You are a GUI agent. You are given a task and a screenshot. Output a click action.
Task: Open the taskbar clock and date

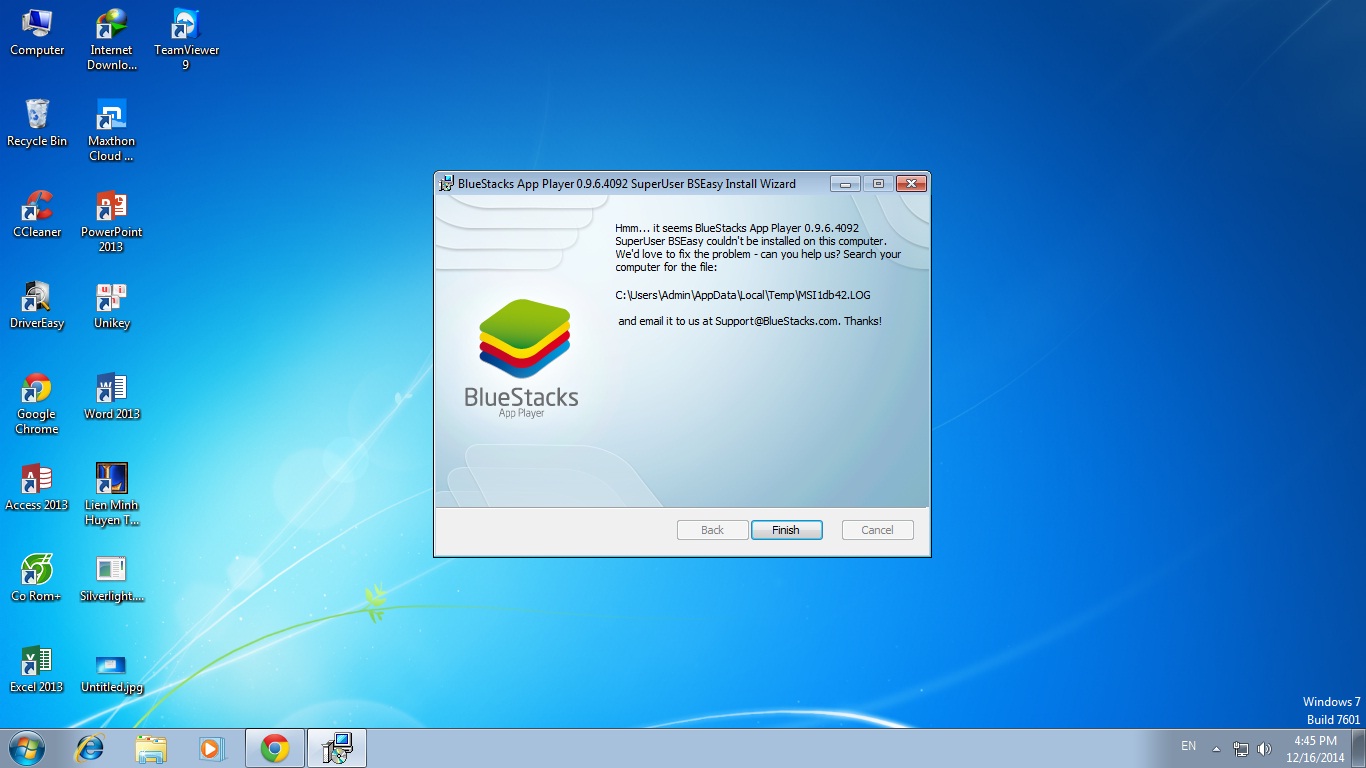click(1315, 749)
